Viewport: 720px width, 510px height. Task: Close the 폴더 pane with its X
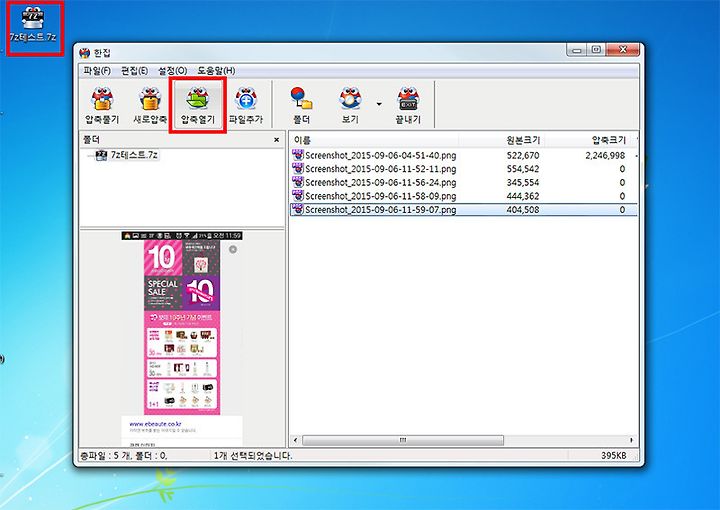pos(276,140)
